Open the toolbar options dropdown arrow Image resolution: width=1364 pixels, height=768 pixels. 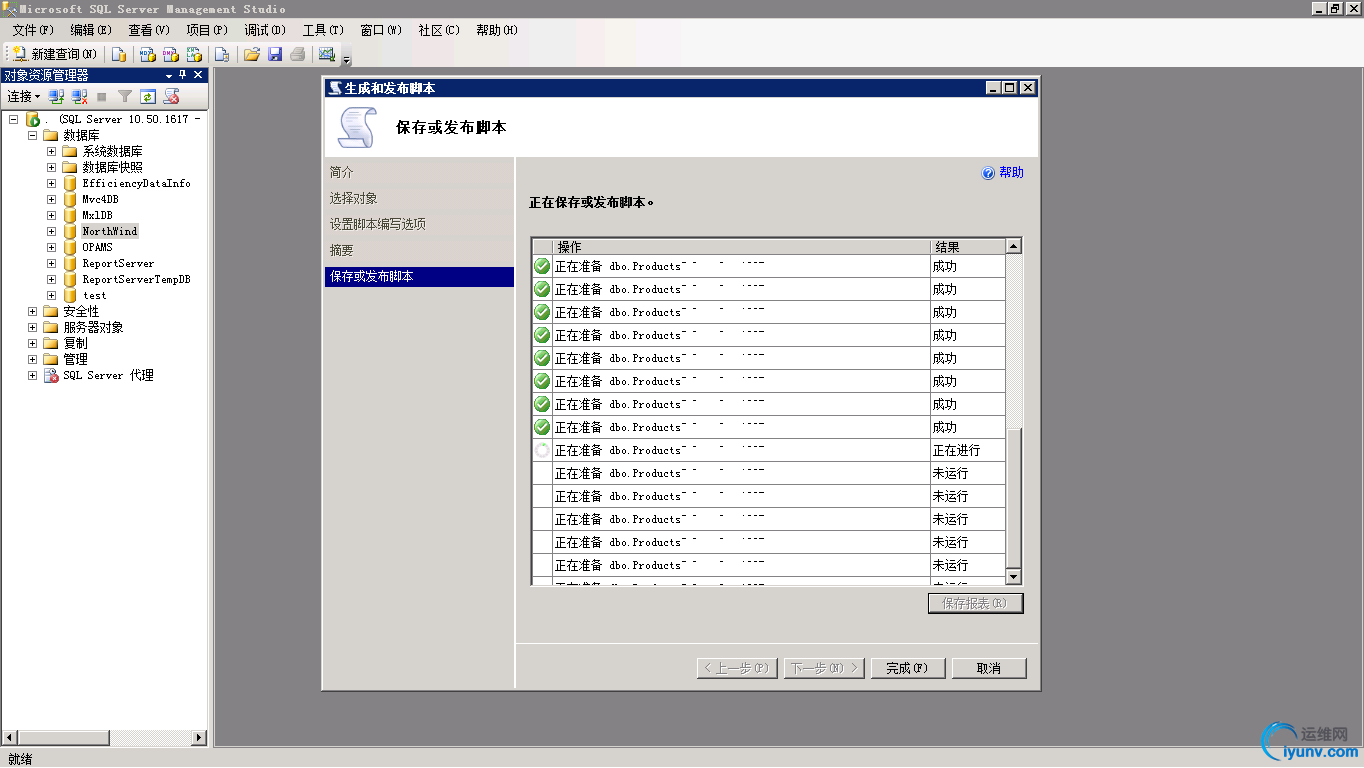[347, 60]
